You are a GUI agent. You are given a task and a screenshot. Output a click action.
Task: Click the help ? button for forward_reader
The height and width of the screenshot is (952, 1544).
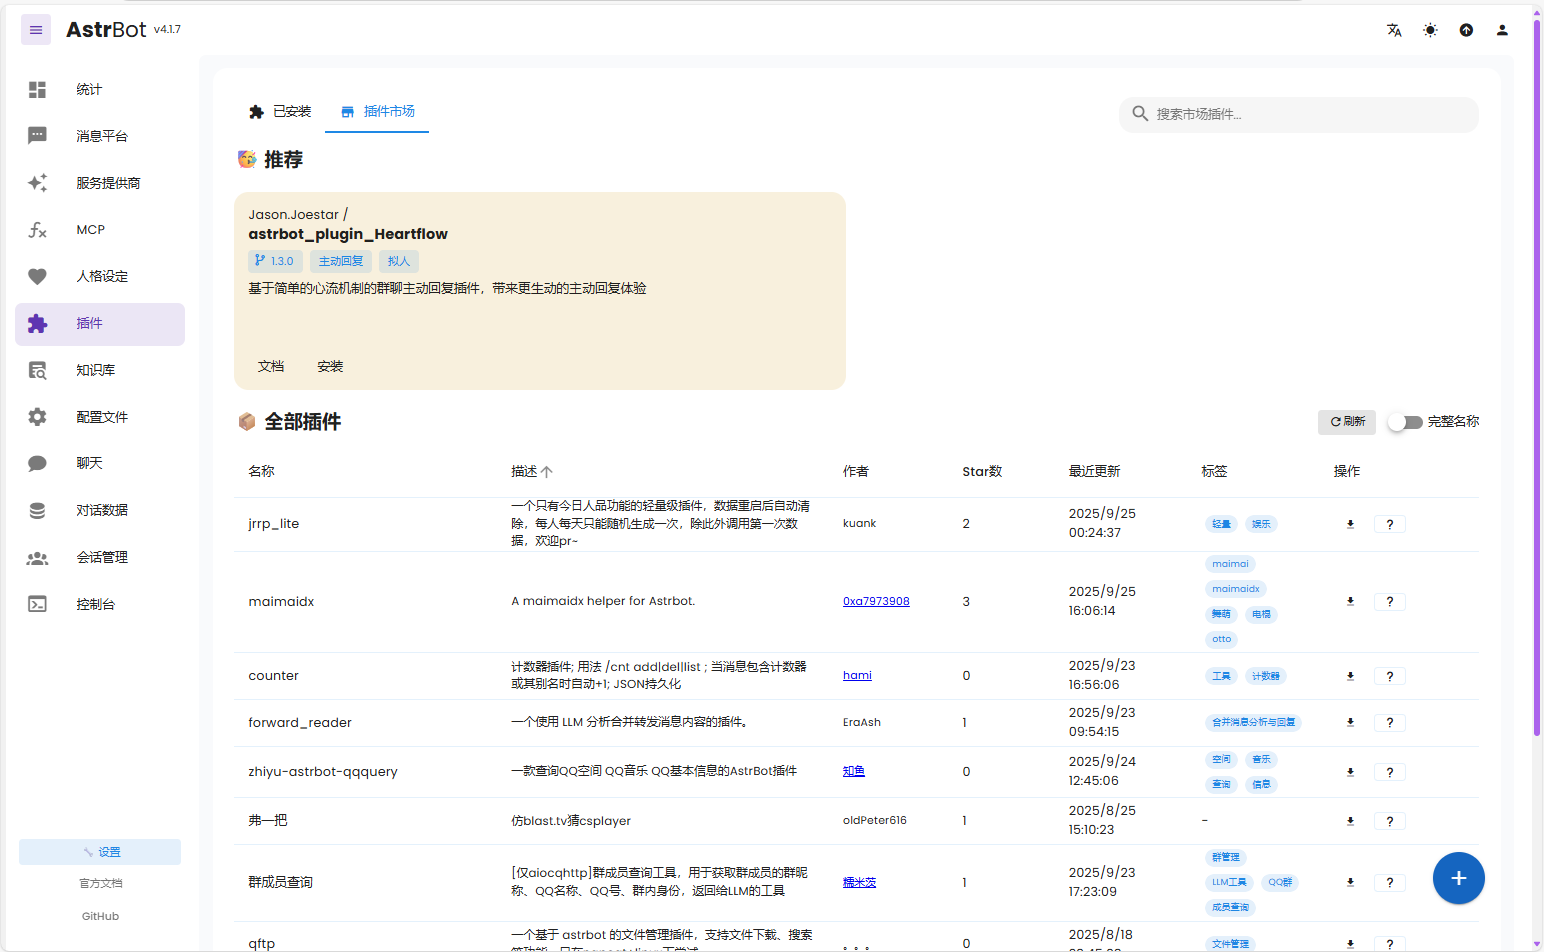click(x=1390, y=722)
